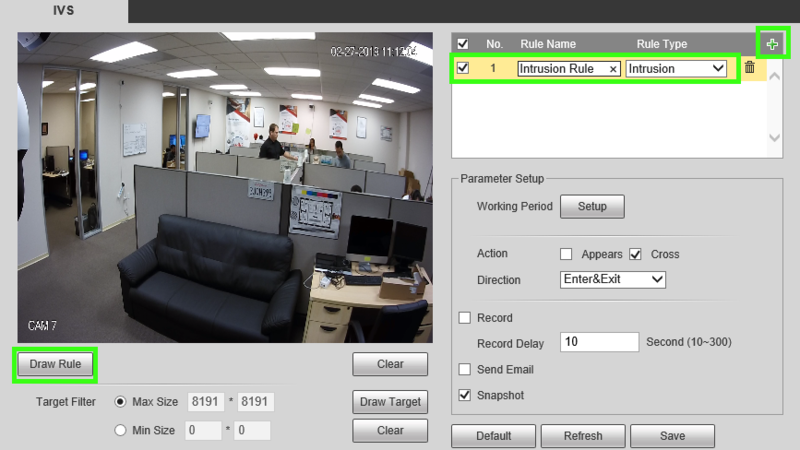Click Clear button beside Draw Rule
This screenshot has width=800, height=450.
point(390,364)
